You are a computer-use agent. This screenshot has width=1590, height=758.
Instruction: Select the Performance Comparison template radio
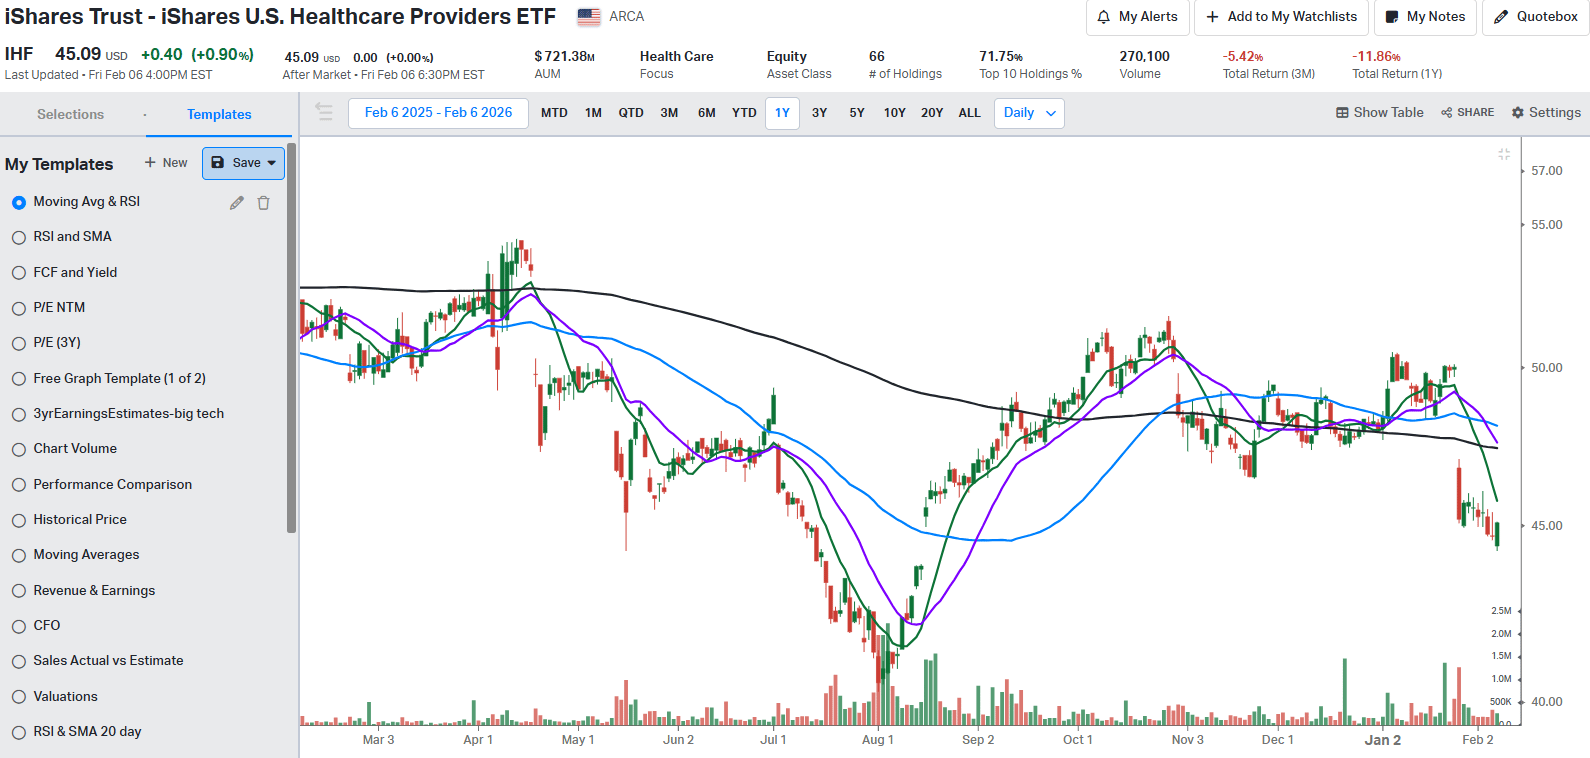click(x=19, y=485)
